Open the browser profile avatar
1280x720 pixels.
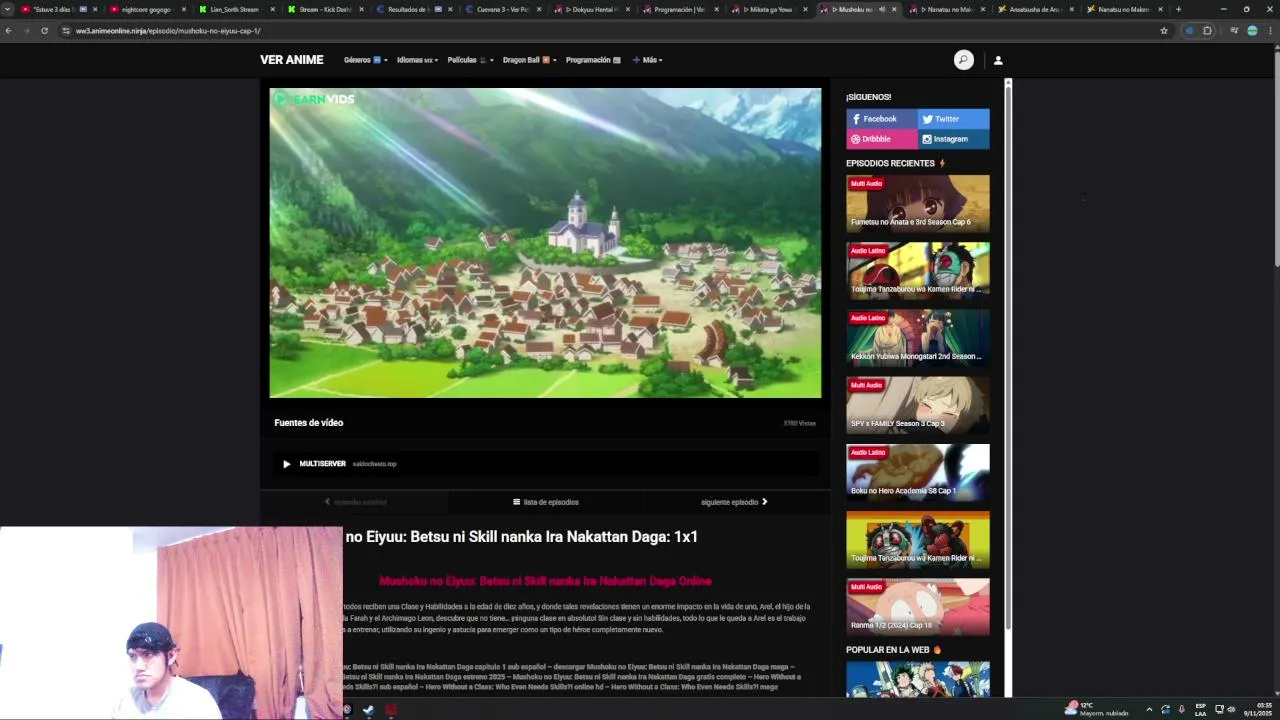tap(1252, 31)
